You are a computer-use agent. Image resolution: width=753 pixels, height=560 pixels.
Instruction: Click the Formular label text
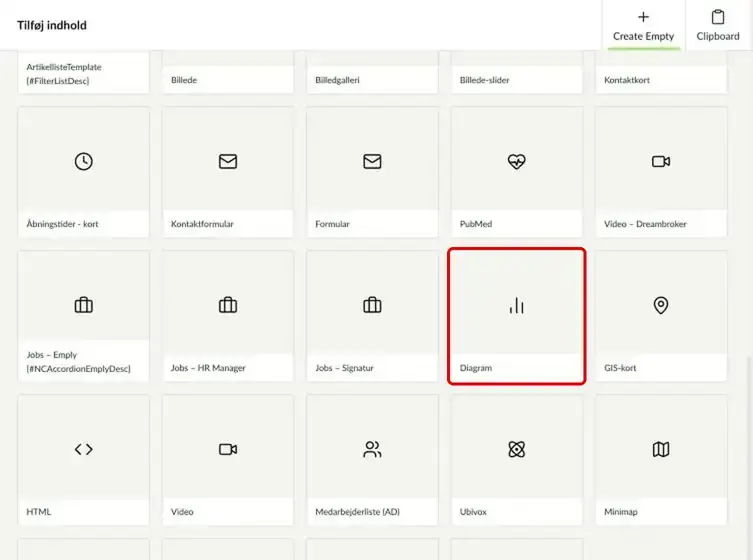(x=332, y=224)
